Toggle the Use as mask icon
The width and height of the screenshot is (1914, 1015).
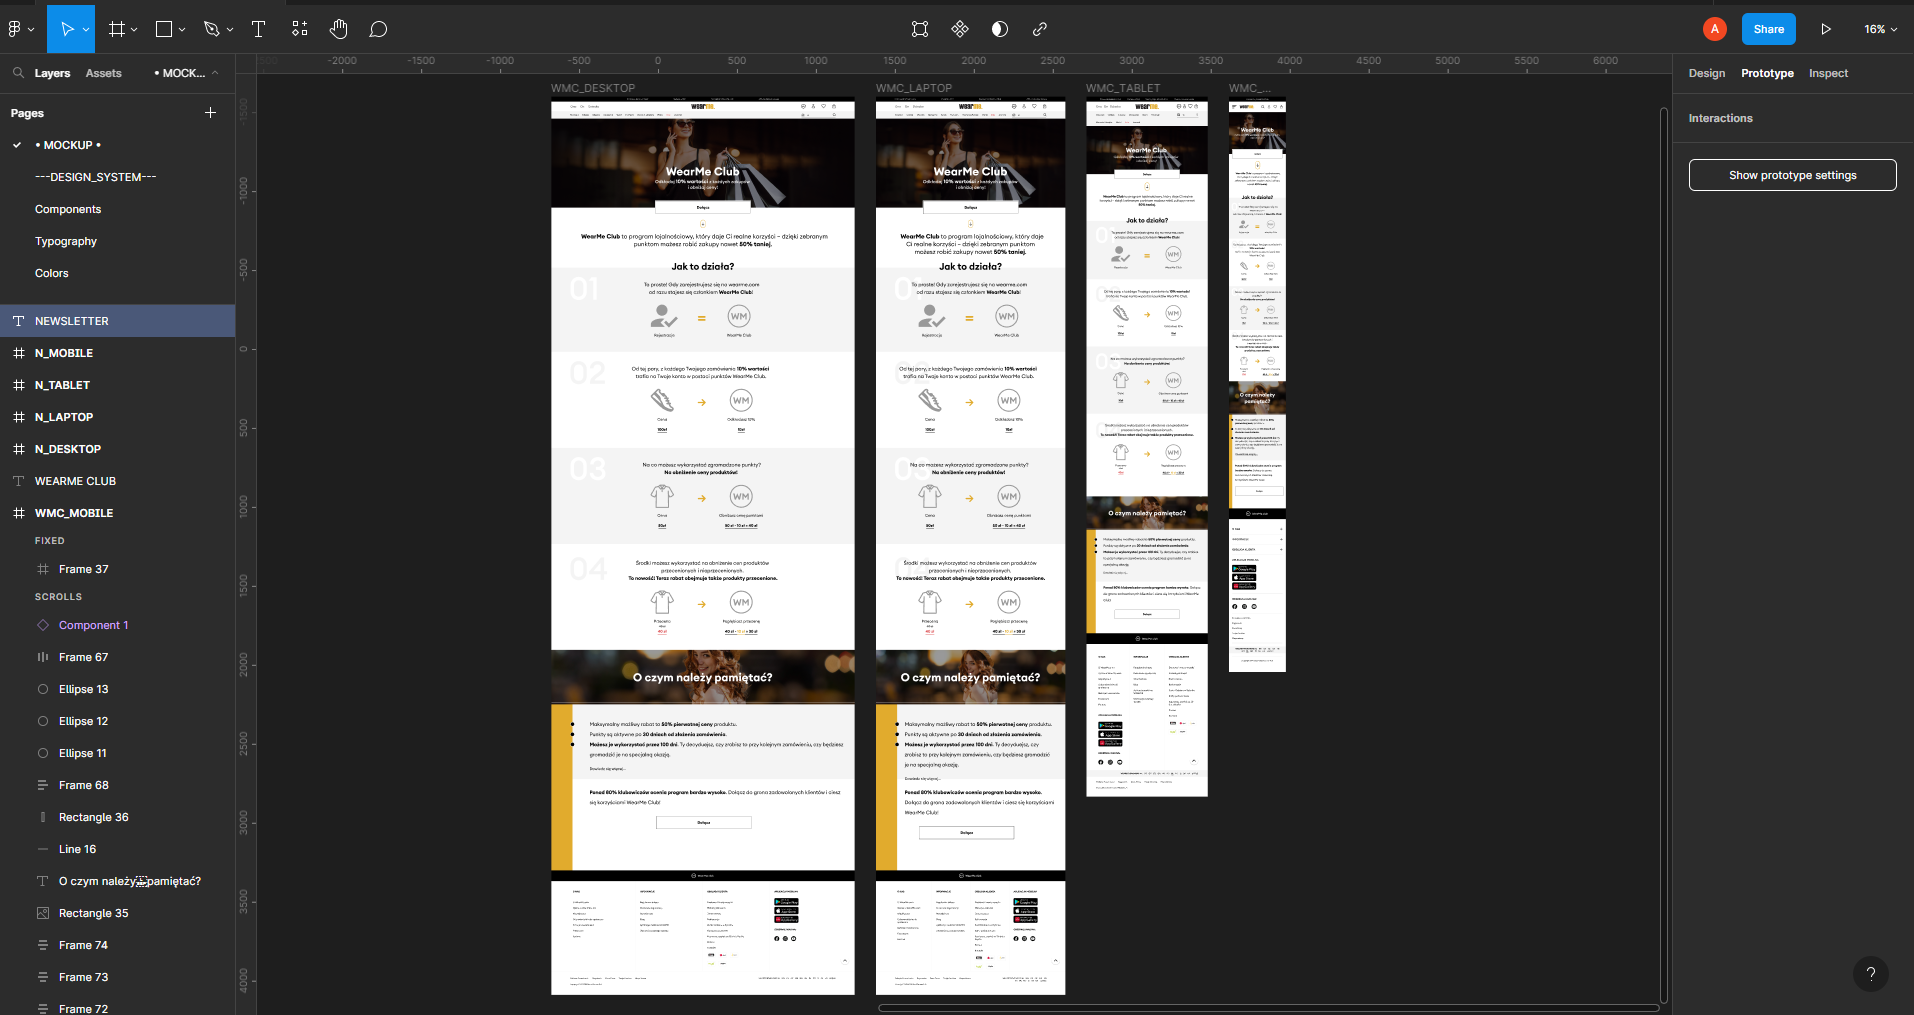(x=1000, y=29)
